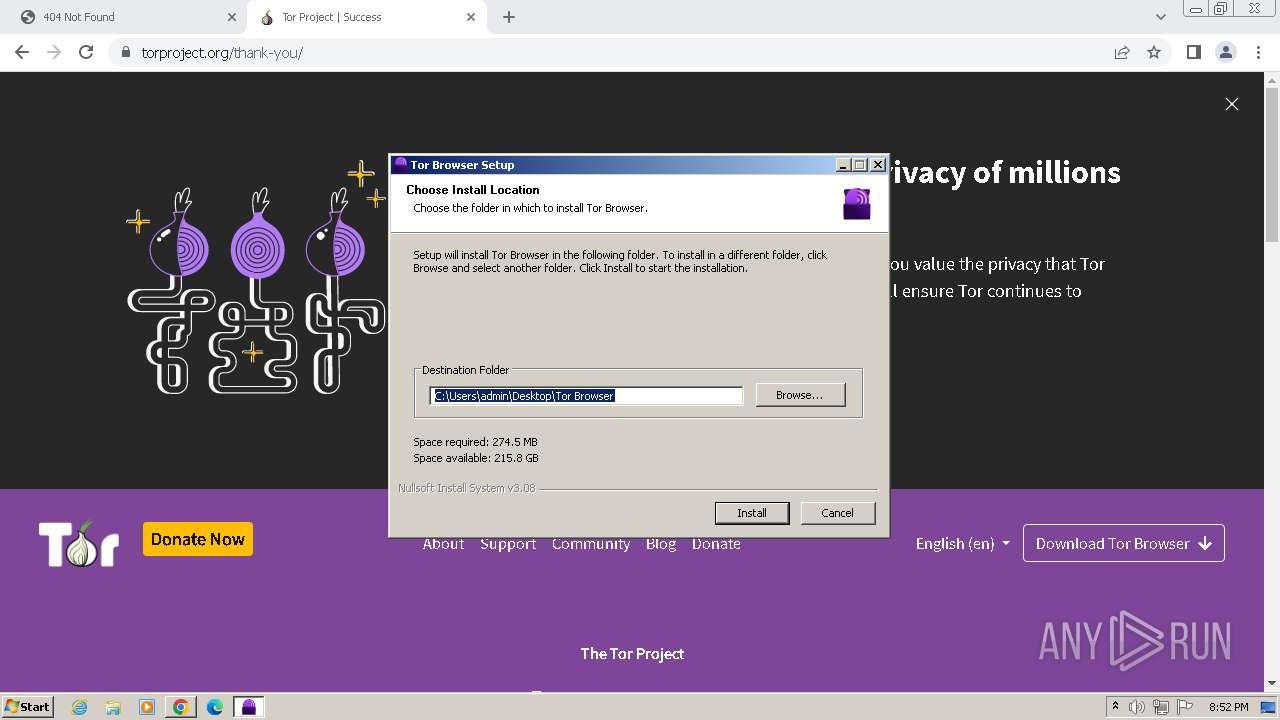Dismiss the donation banner with X
The height and width of the screenshot is (720, 1280).
(1232, 104)
